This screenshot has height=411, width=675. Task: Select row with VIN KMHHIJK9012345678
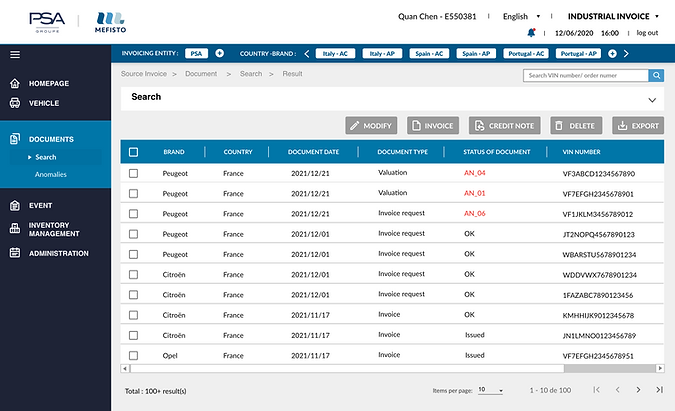133,315
